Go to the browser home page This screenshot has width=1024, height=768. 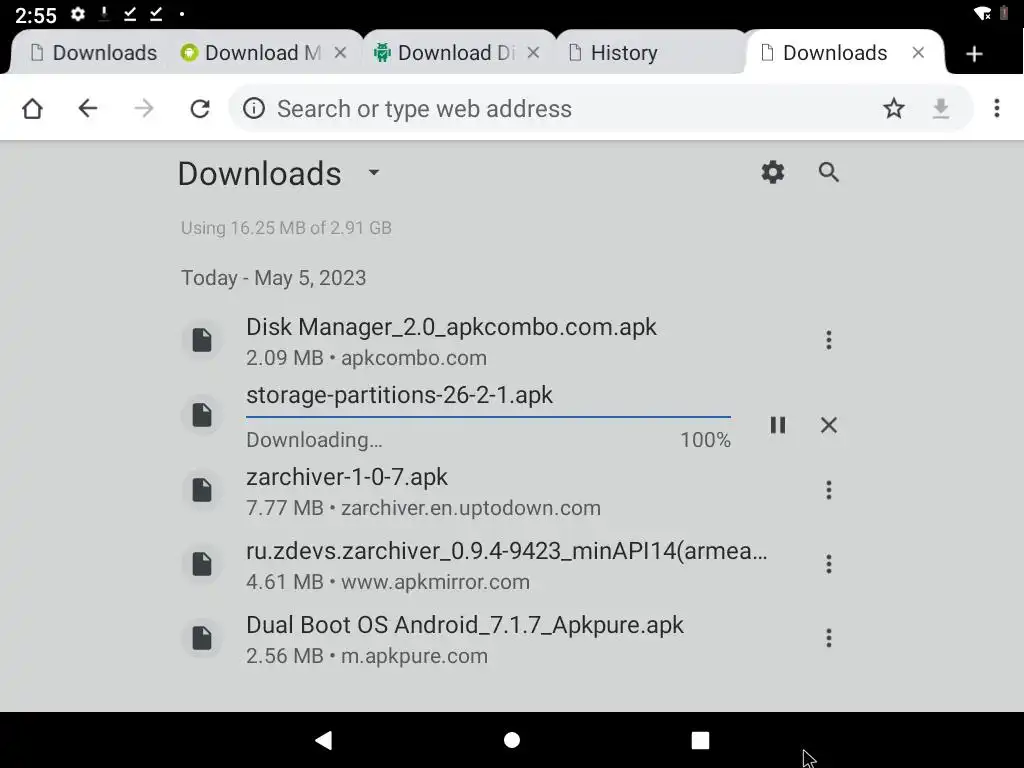(32, 108)
